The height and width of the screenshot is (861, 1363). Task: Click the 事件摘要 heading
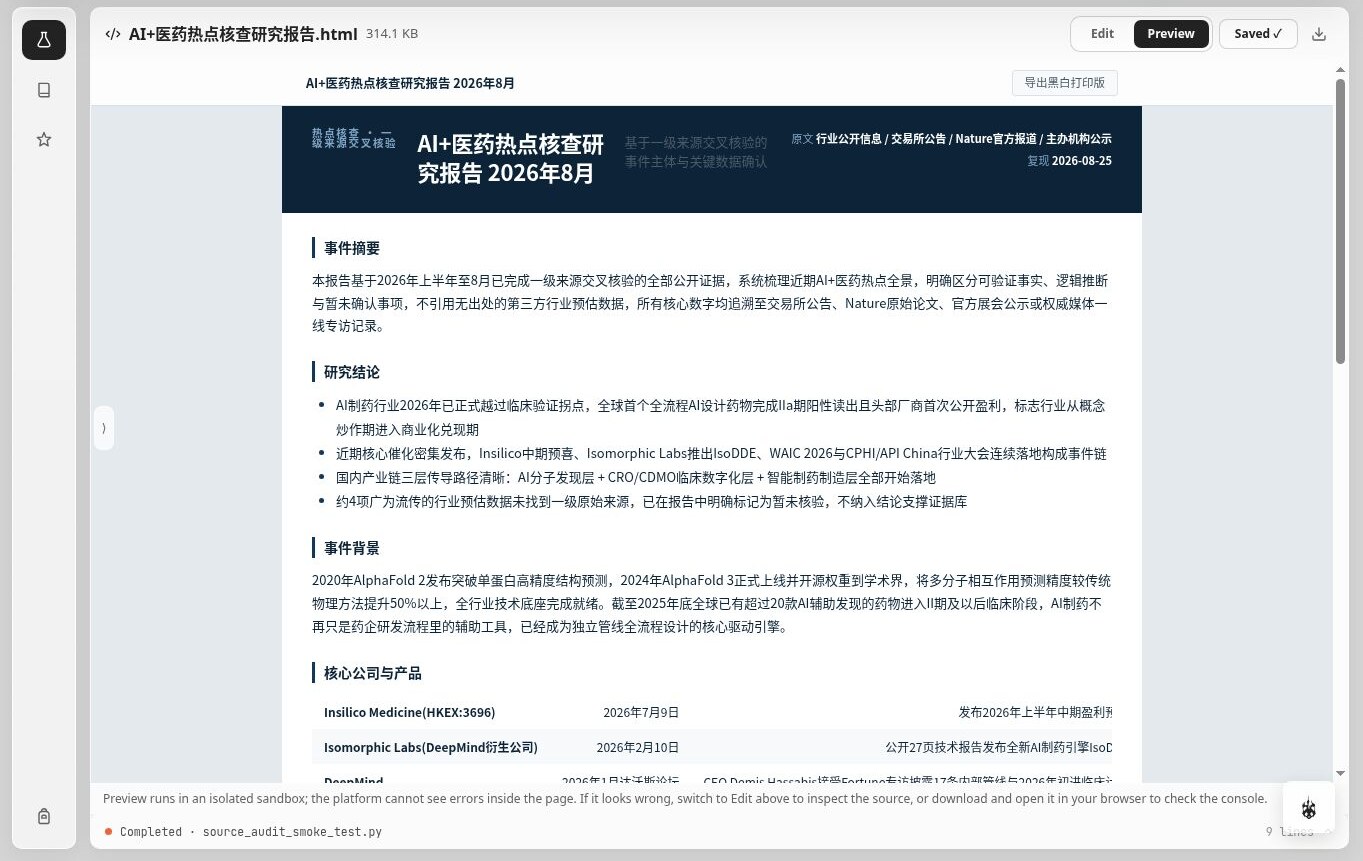point(352,248)
